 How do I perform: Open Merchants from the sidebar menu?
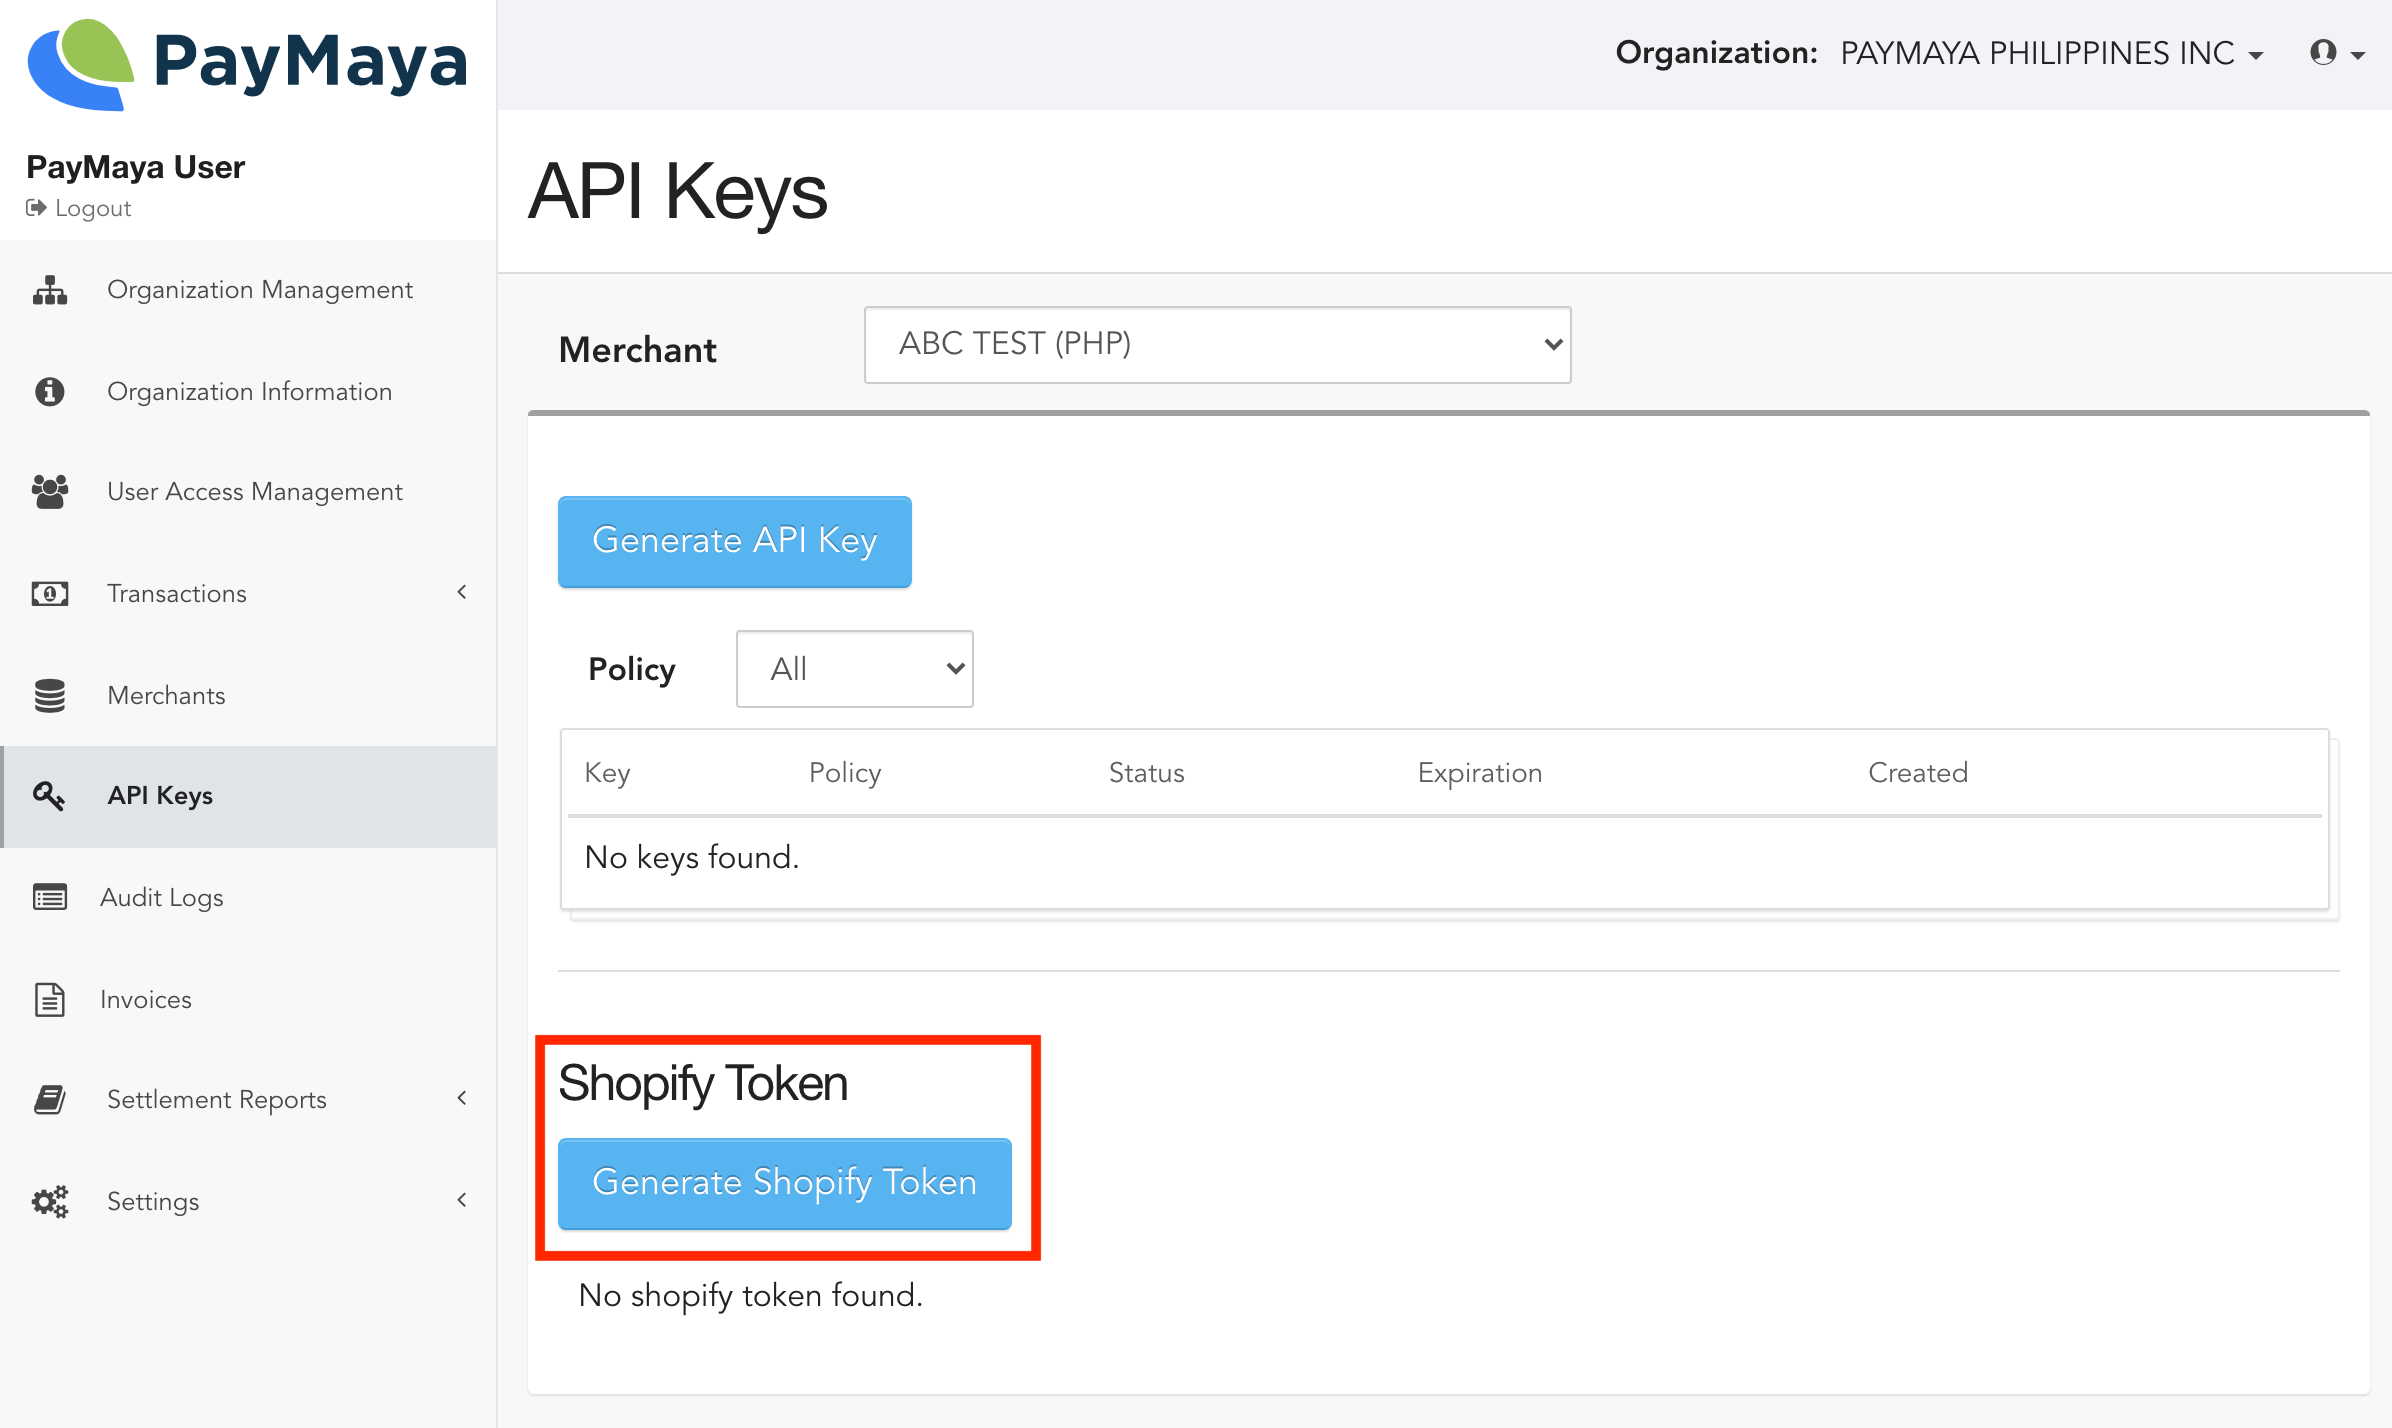click(x=166, y=696)
